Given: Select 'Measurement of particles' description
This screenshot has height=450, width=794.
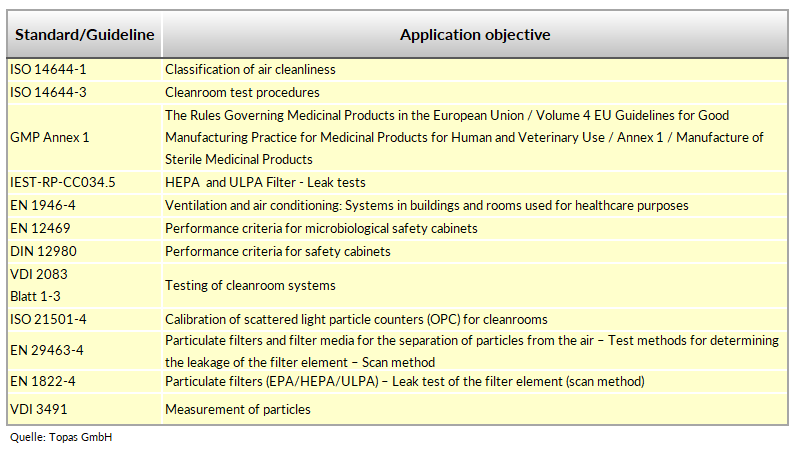Looking at the screenshot, I should 237,409.
